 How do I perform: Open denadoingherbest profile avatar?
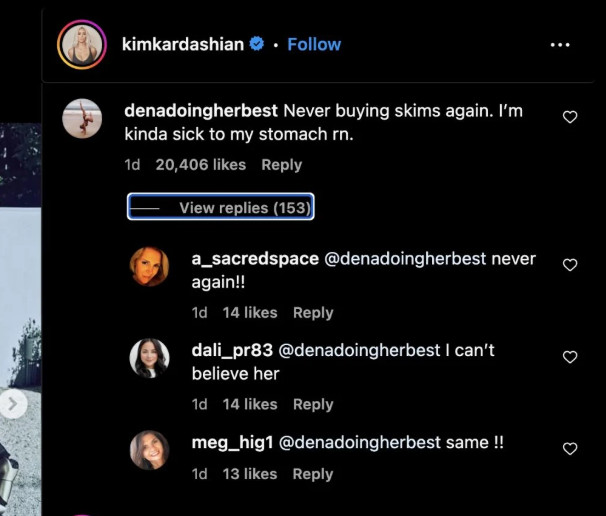coord(83,120)
